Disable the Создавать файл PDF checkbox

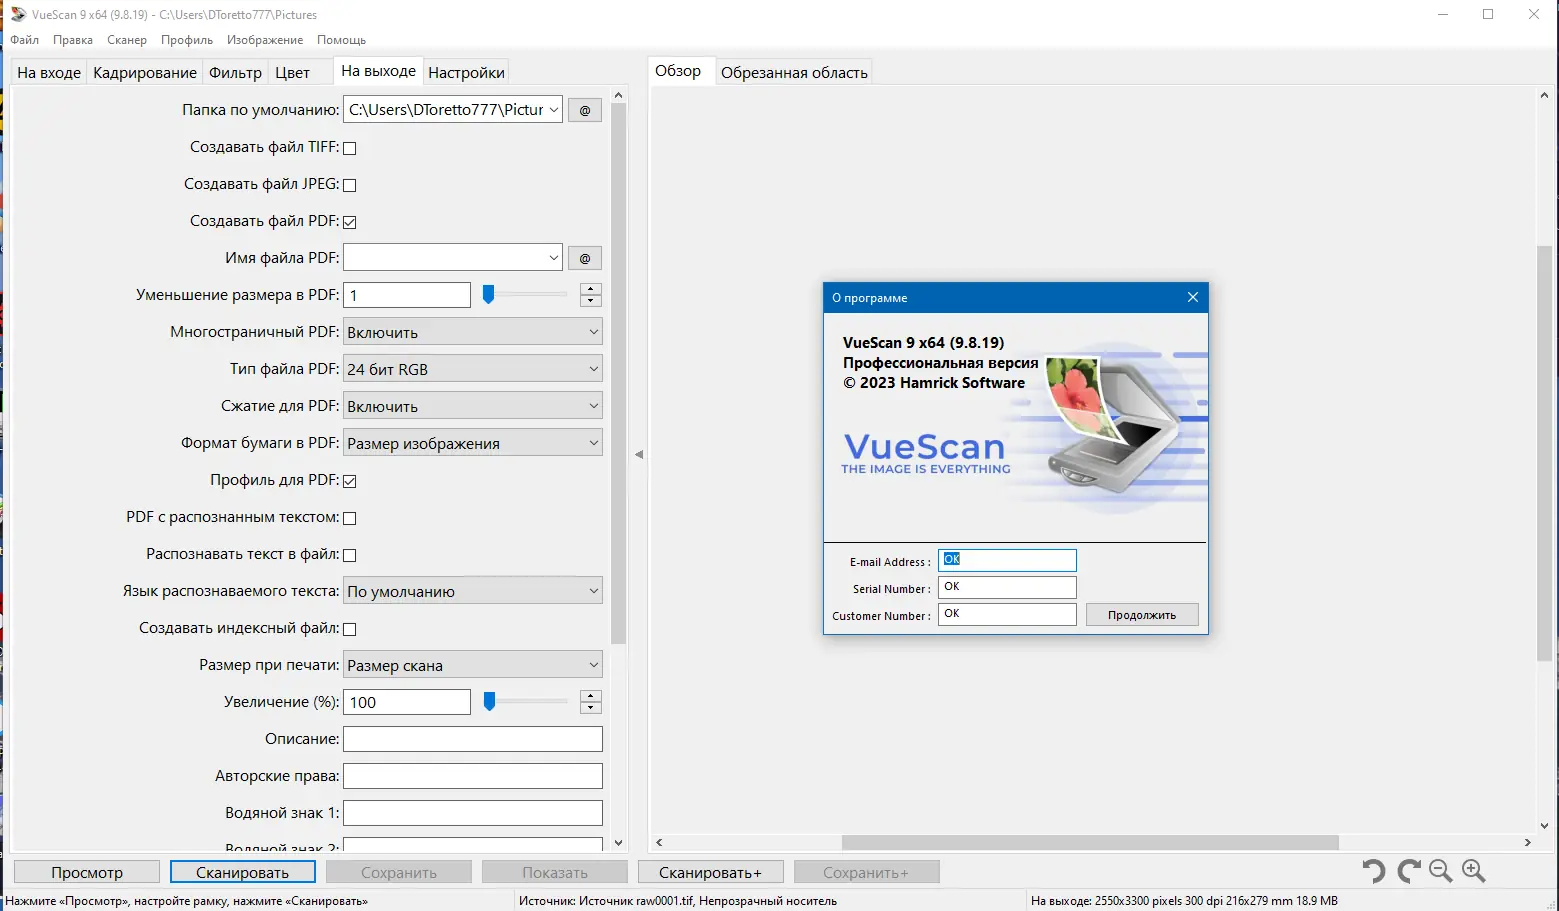pos(349,220)
